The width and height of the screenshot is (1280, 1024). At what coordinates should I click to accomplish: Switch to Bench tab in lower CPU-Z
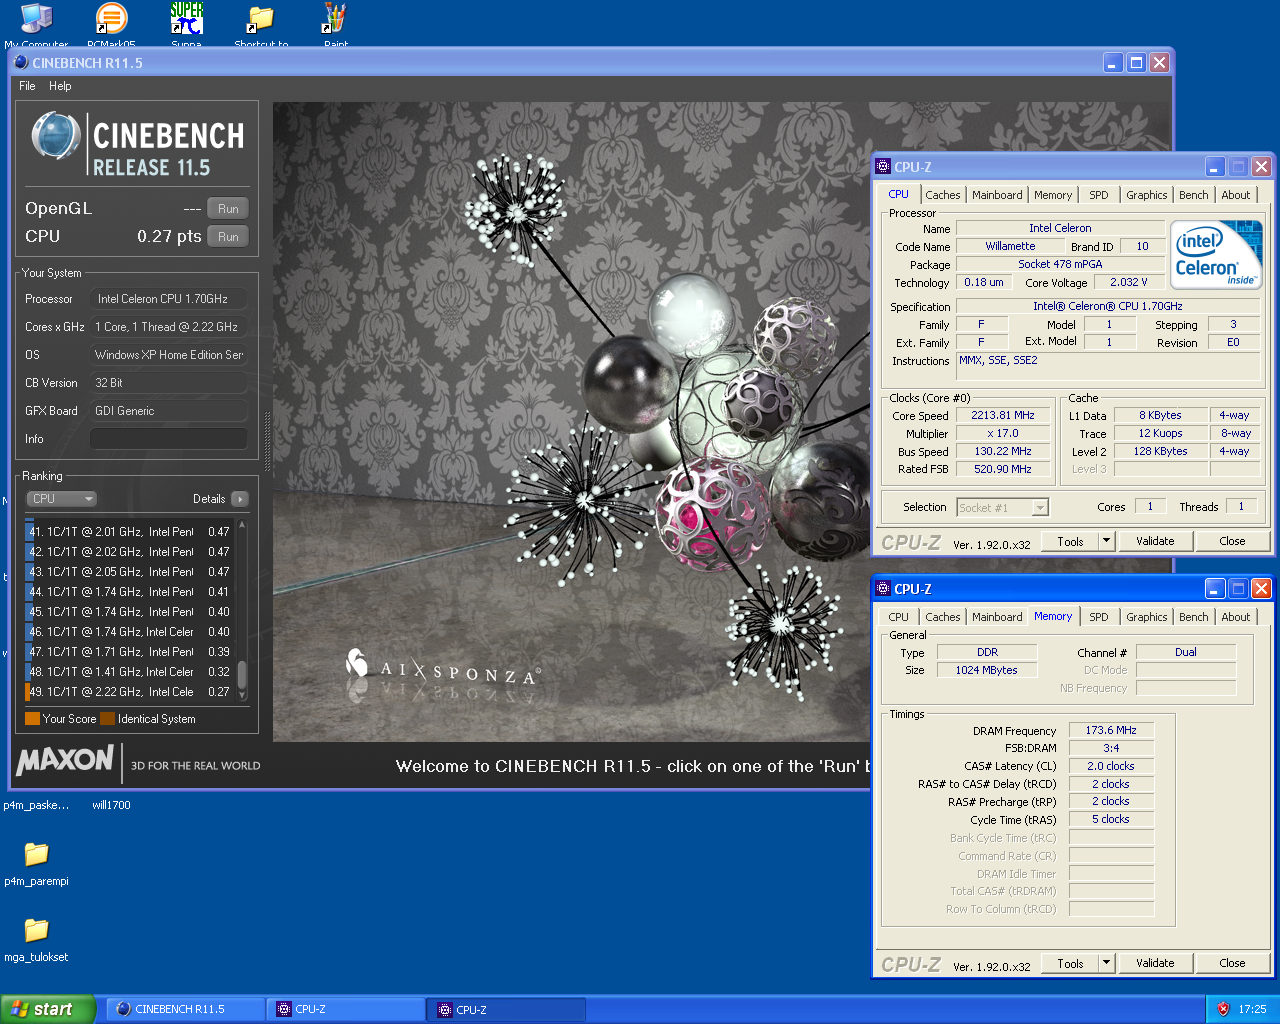[1193, 617]
